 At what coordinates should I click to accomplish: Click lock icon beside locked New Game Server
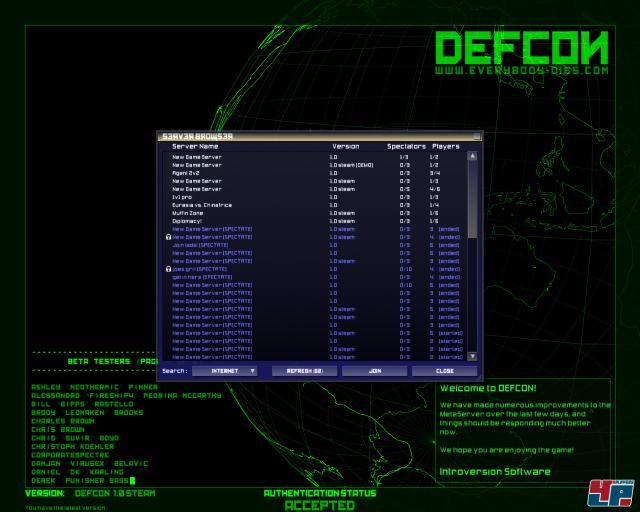point(168,237)
